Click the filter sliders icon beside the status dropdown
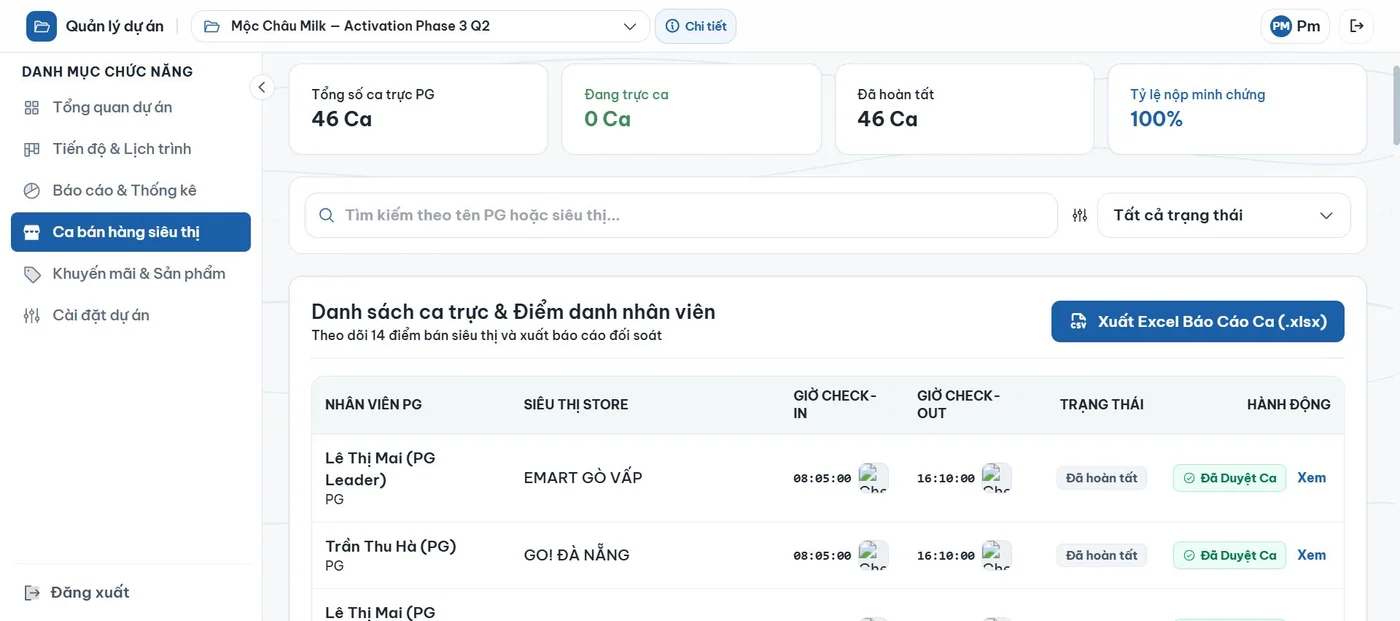The image size is (1400, 621). tap(1080, 215)
